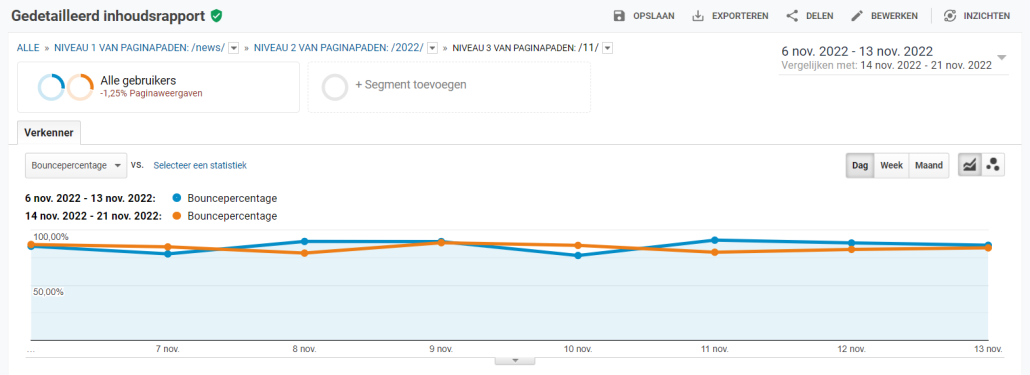Expand dropdown next to /11/ breadcrumb

[x=608, y=48]
